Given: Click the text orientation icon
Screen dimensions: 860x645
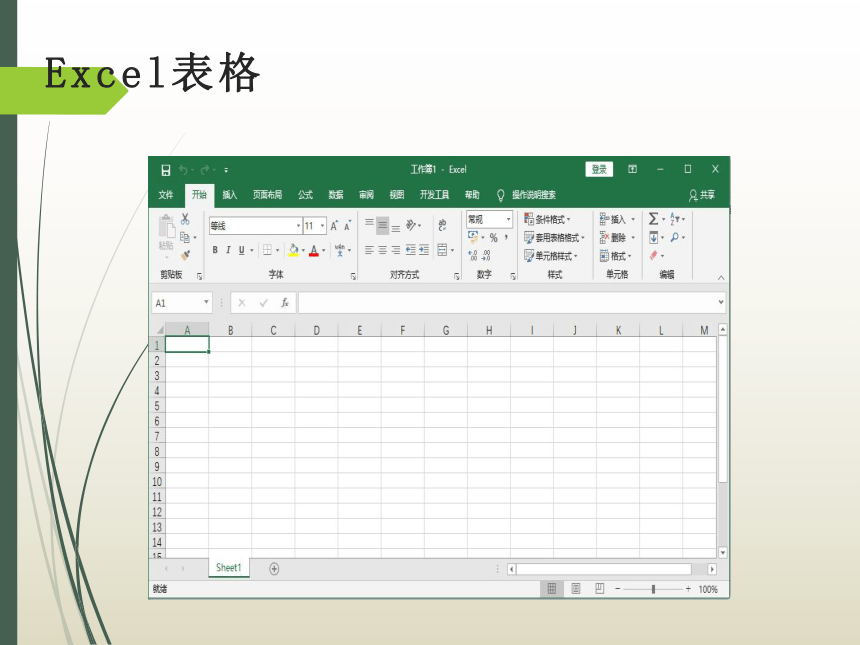Looking at the screenshot, I should pyautogui.click(x=411, y=225).
